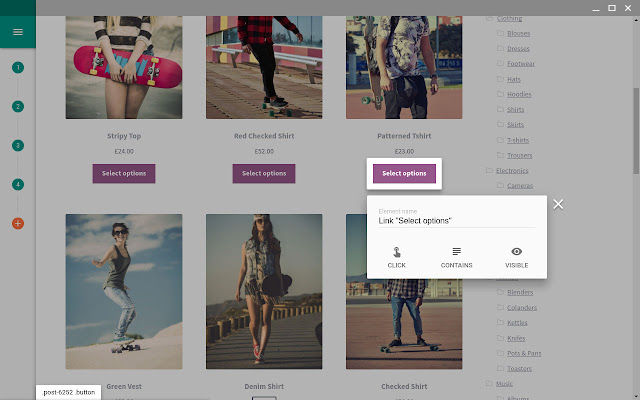Close the element popup with X
Image resolution: width=640 pixels, height=400 pixels.
coord(558,204)
